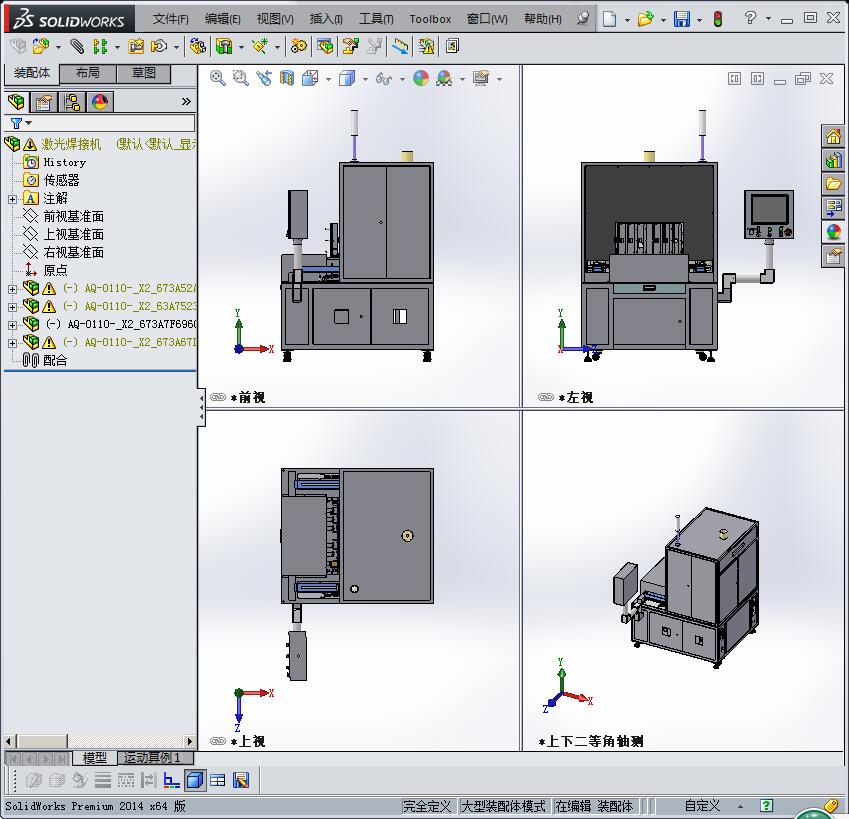
Task: Open the View Palette task pane icon
Action: (x=833, y=207)
